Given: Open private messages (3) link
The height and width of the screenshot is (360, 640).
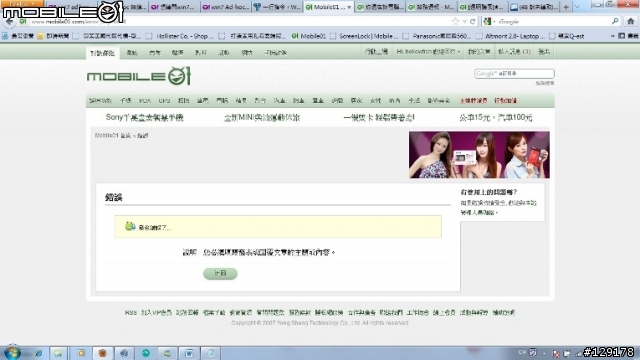Looking at the screenshot, I should [514, 51].
